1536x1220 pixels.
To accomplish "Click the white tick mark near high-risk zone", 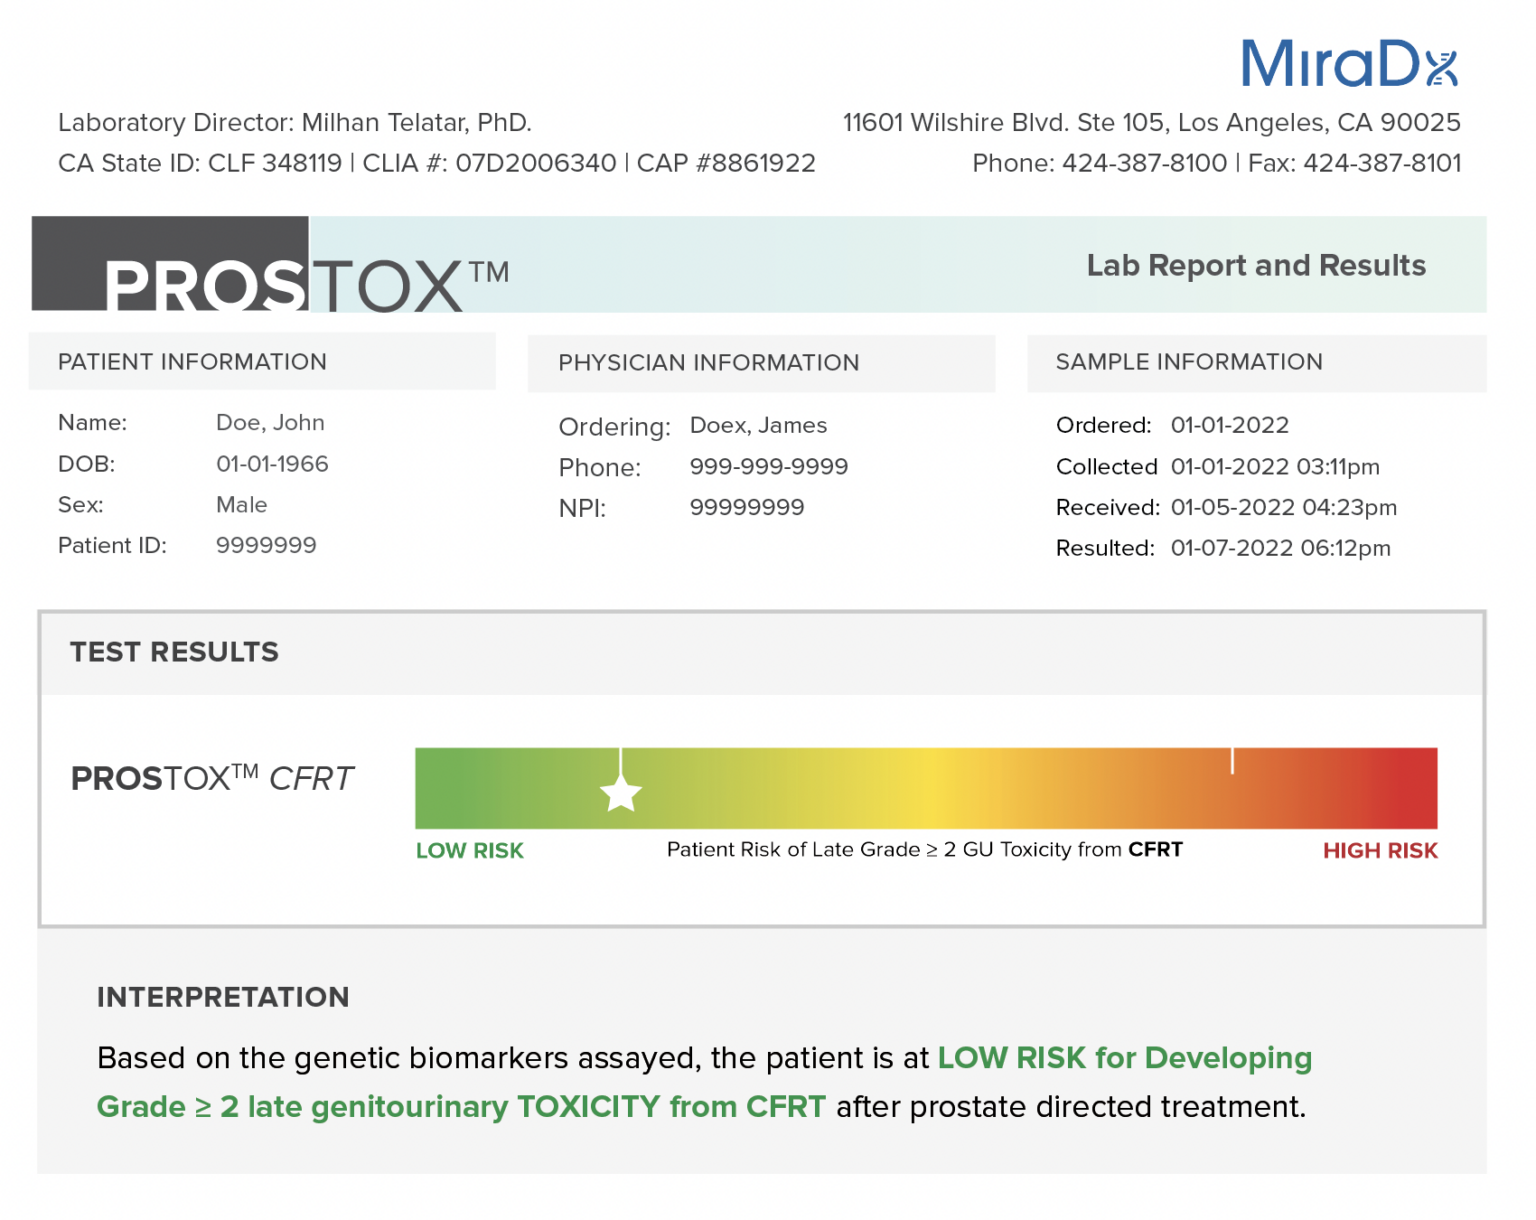I will (x=1231, y=761).
